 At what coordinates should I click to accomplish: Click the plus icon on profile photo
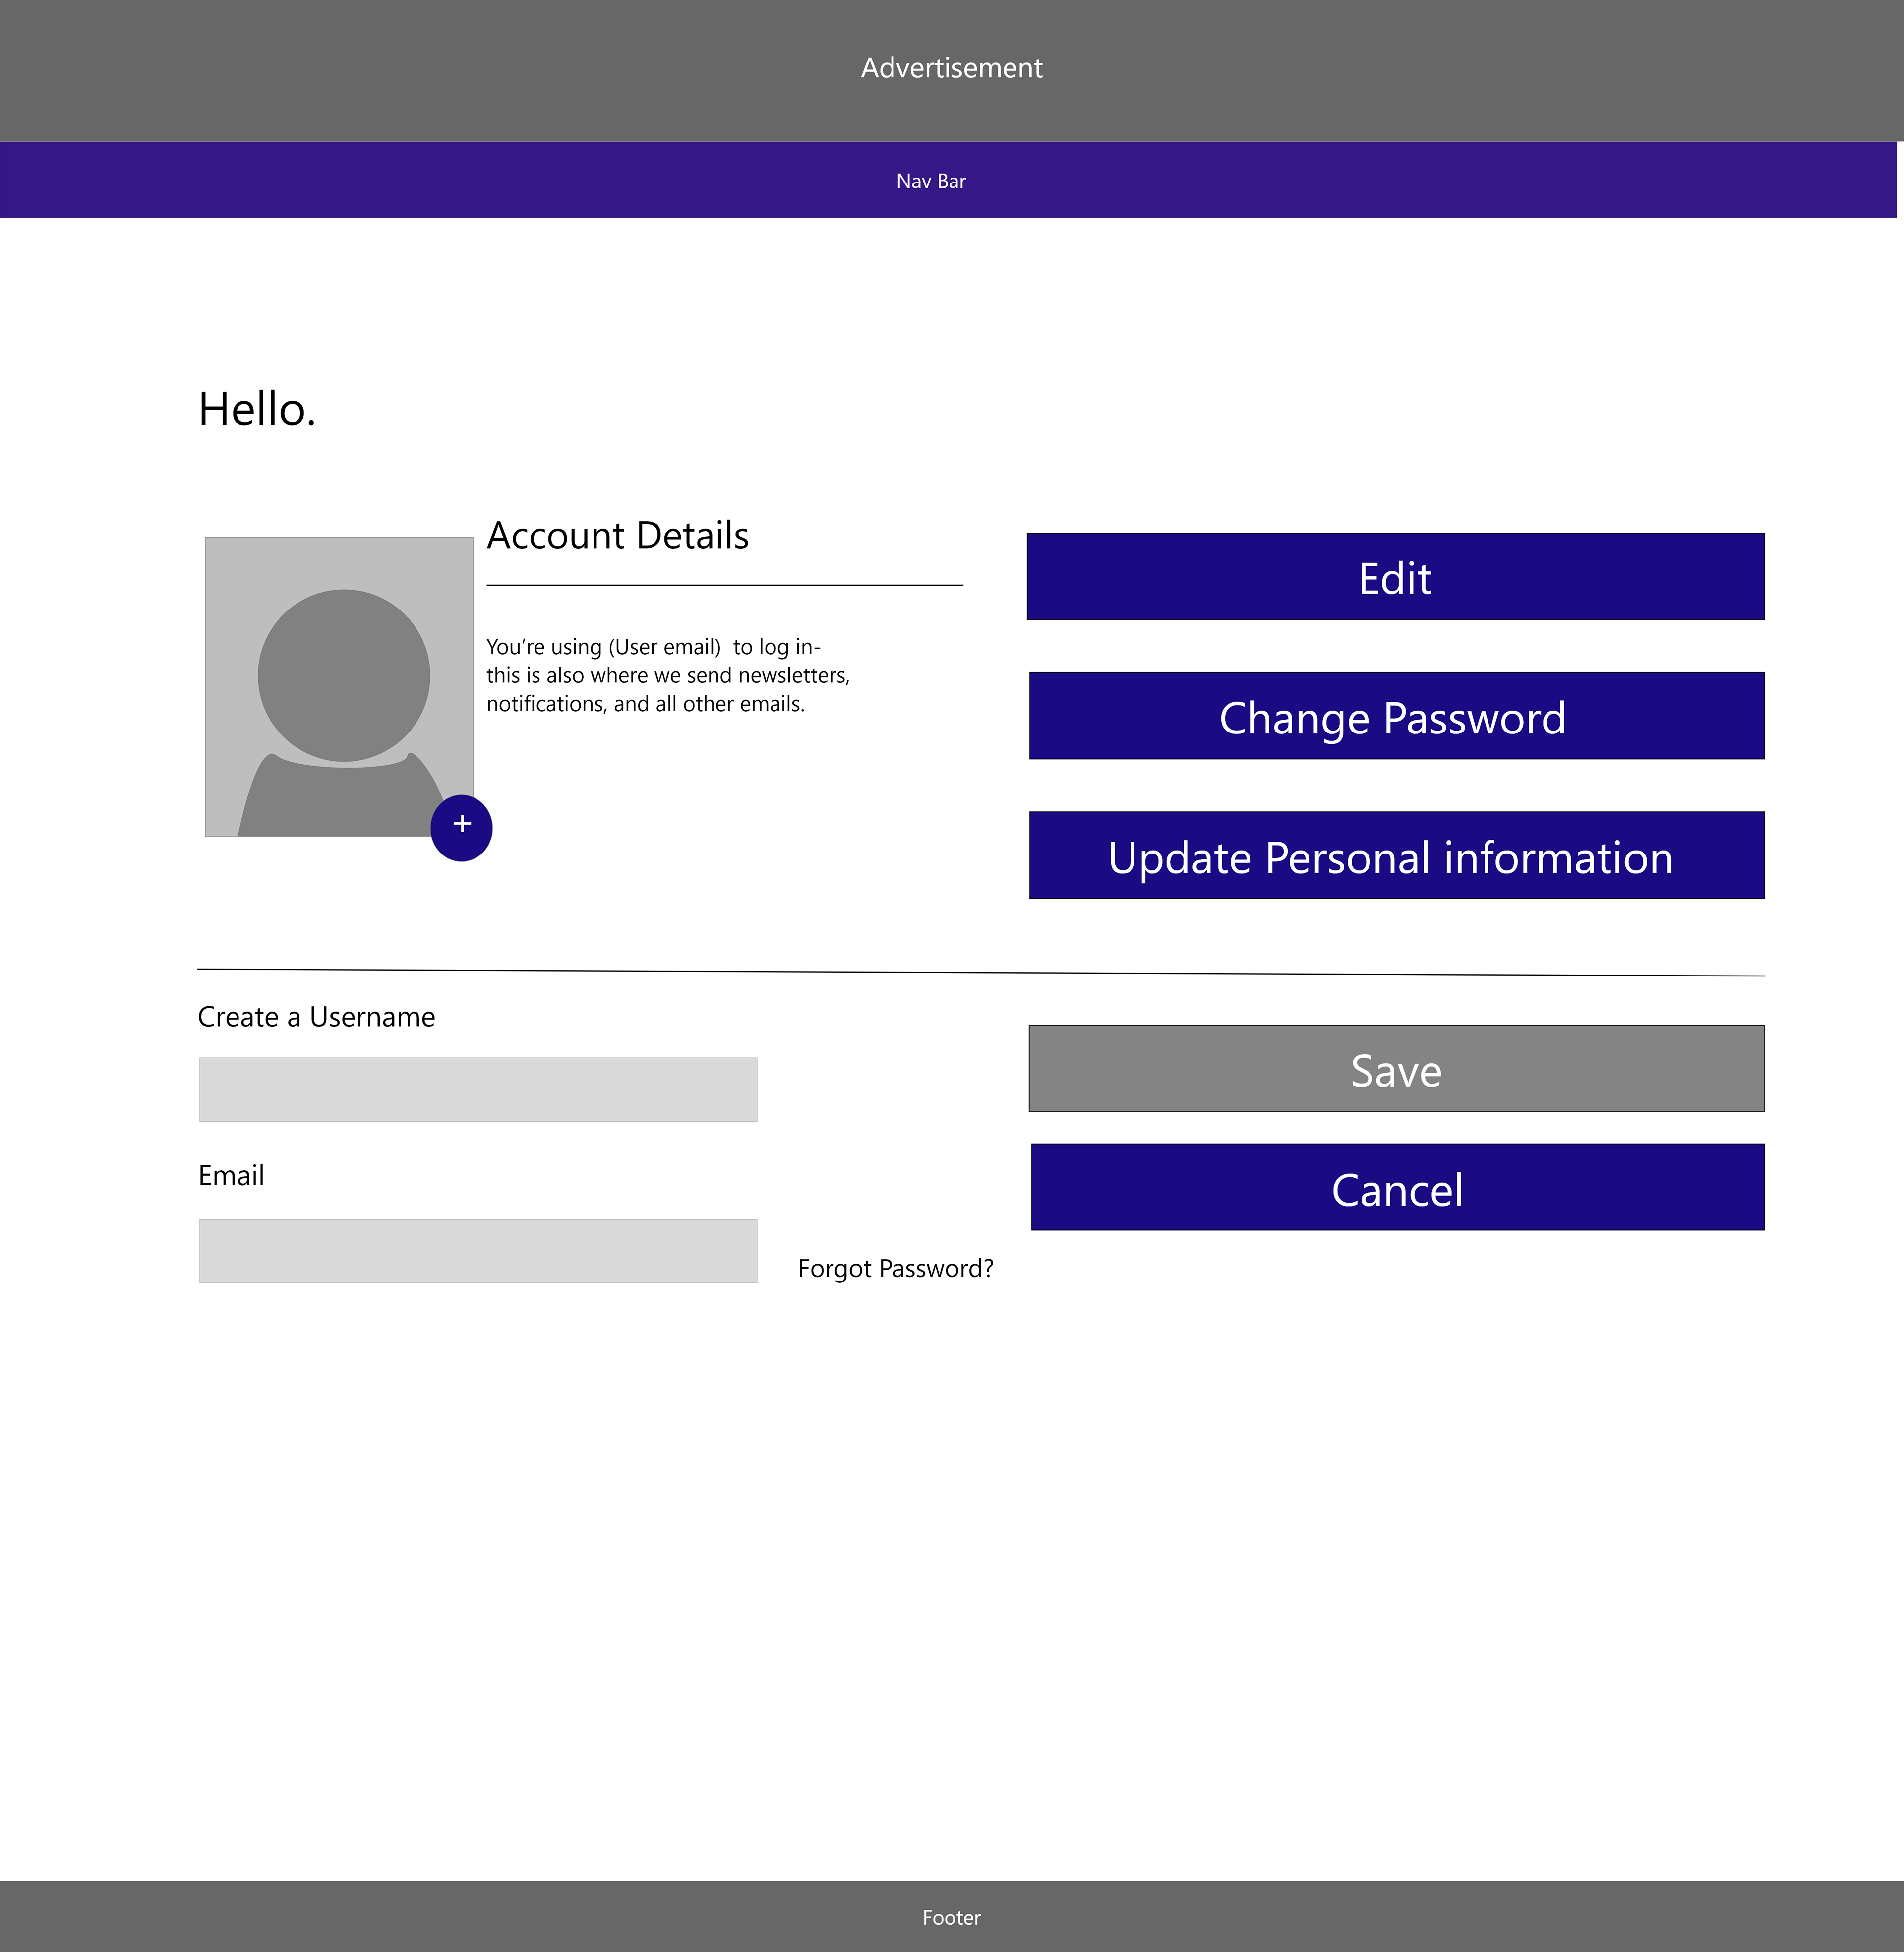coord(461,828)
